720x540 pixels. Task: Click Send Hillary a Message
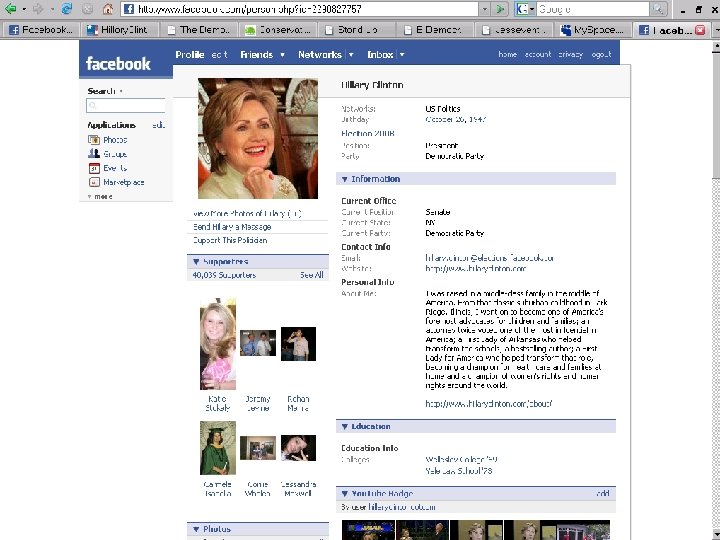coord(232,227)
